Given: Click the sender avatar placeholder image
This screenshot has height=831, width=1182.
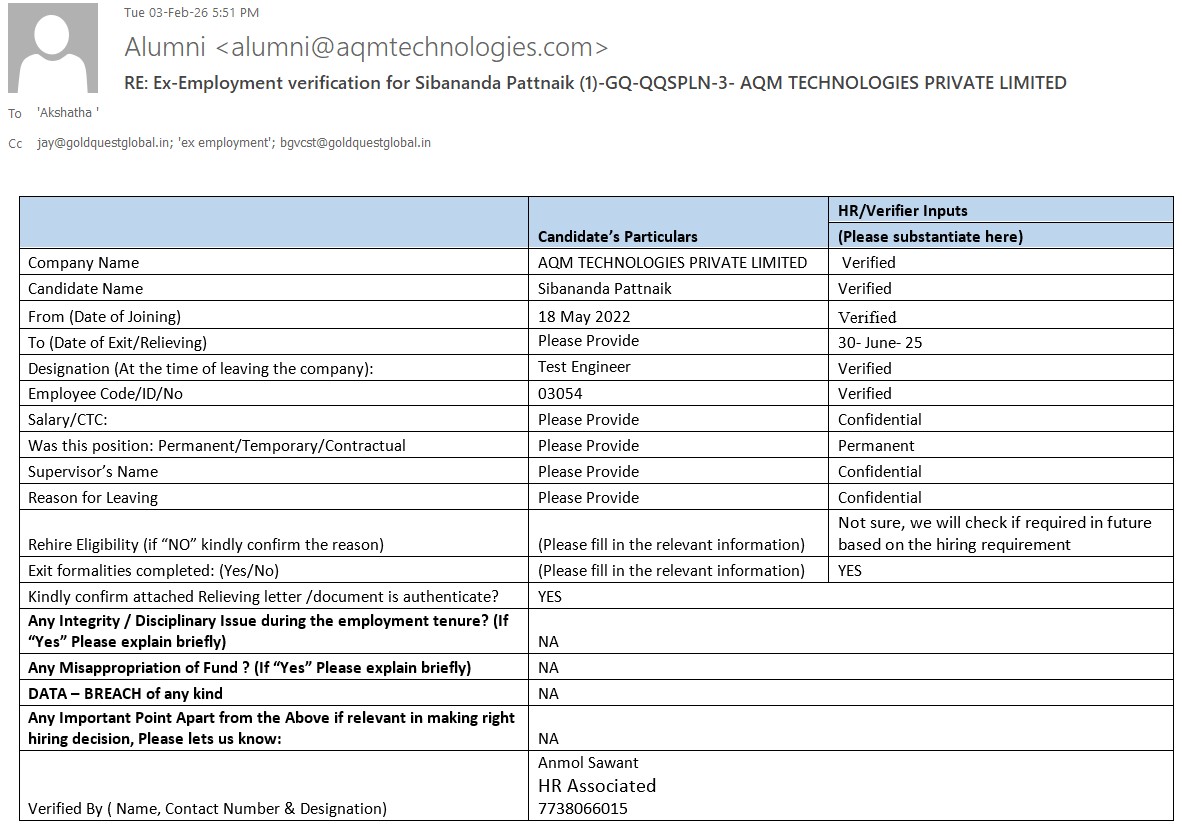Looking at the screenshot, I should 53,48.
